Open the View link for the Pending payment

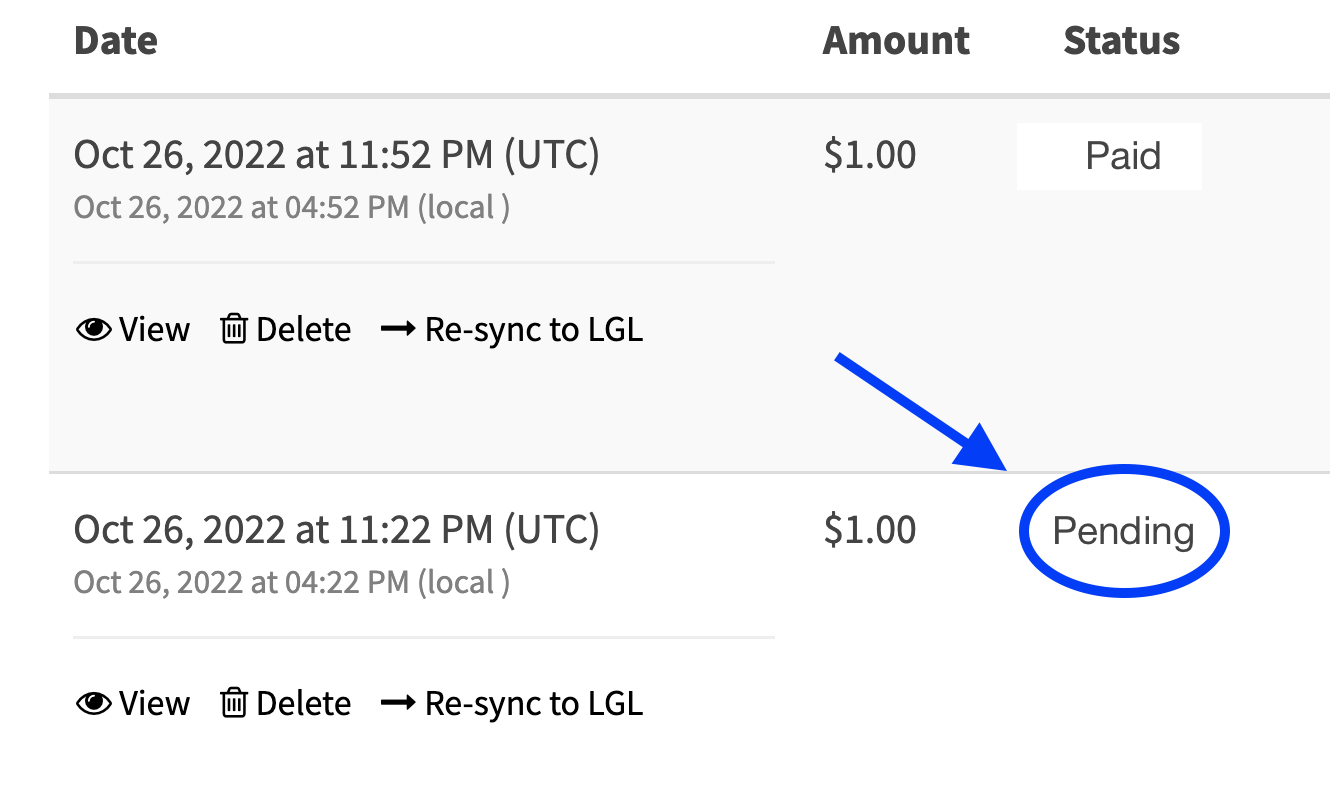click(154, 704)
